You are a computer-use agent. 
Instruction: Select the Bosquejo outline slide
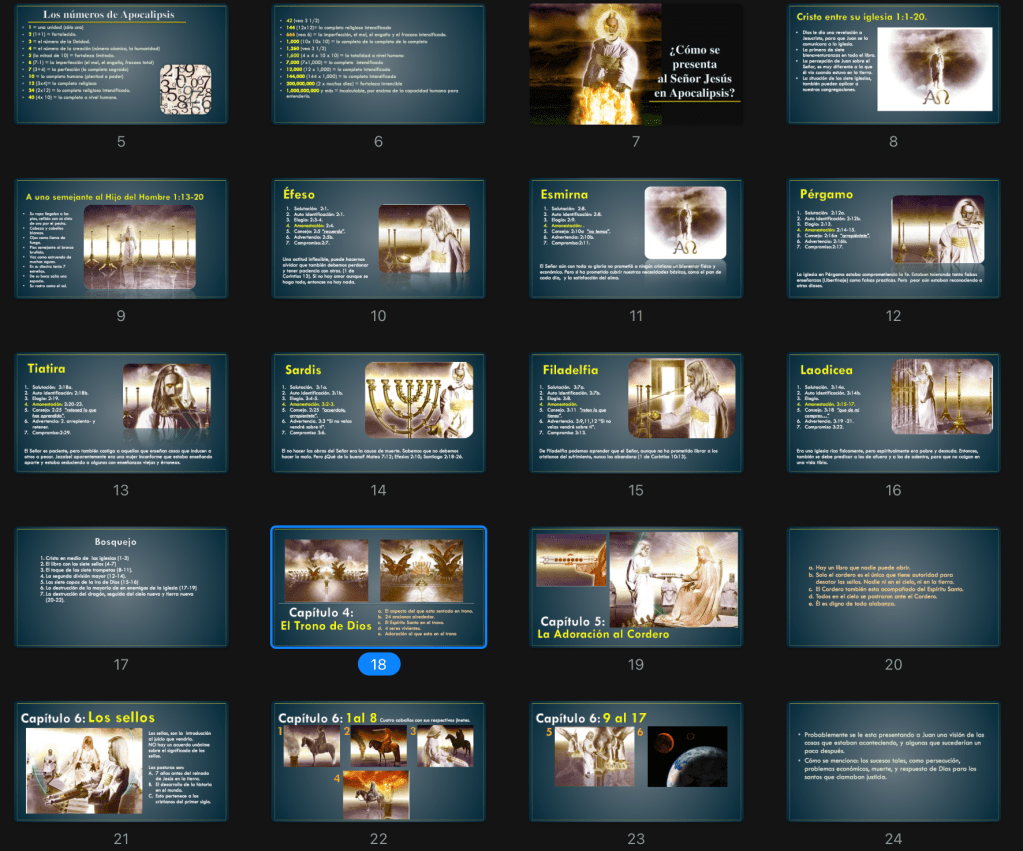click(121, 587)
